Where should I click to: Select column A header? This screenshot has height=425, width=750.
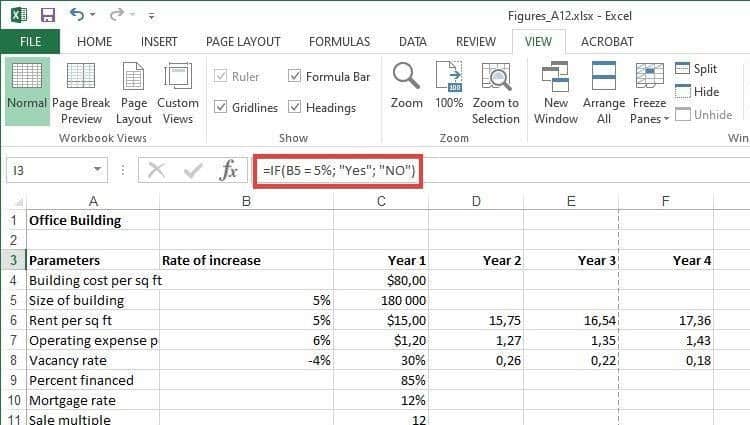pos(93,201)
